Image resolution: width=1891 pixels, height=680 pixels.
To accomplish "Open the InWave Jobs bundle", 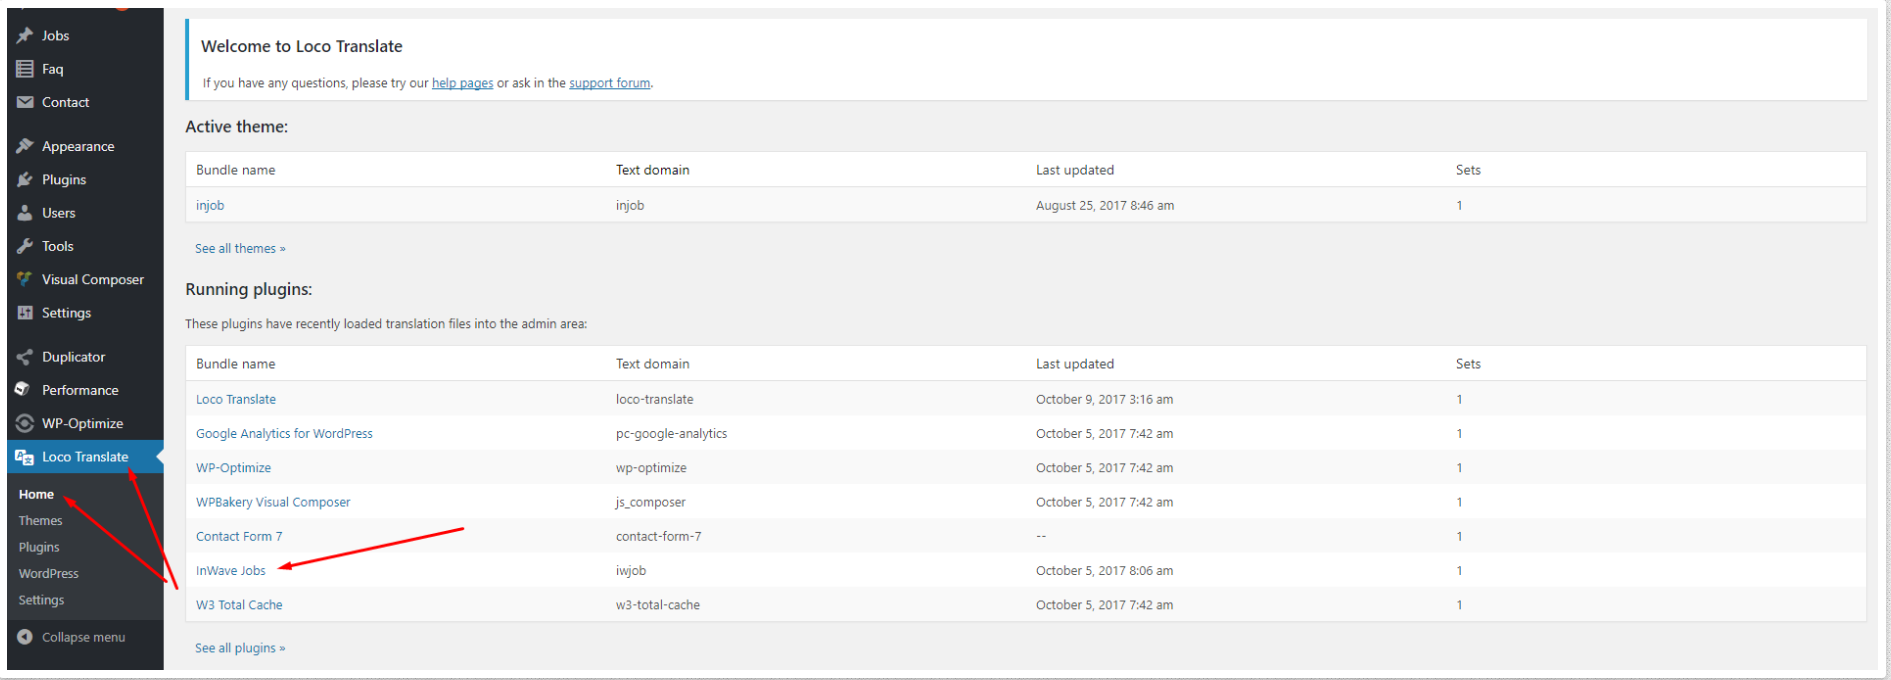I will point(231,570).
